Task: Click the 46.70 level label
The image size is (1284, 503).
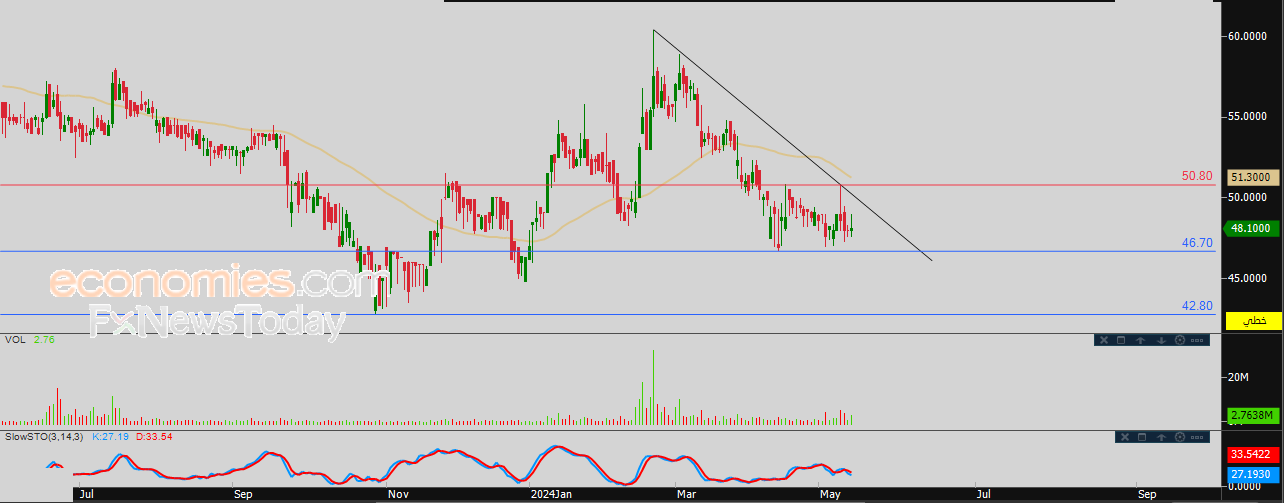Action: 1197,242
